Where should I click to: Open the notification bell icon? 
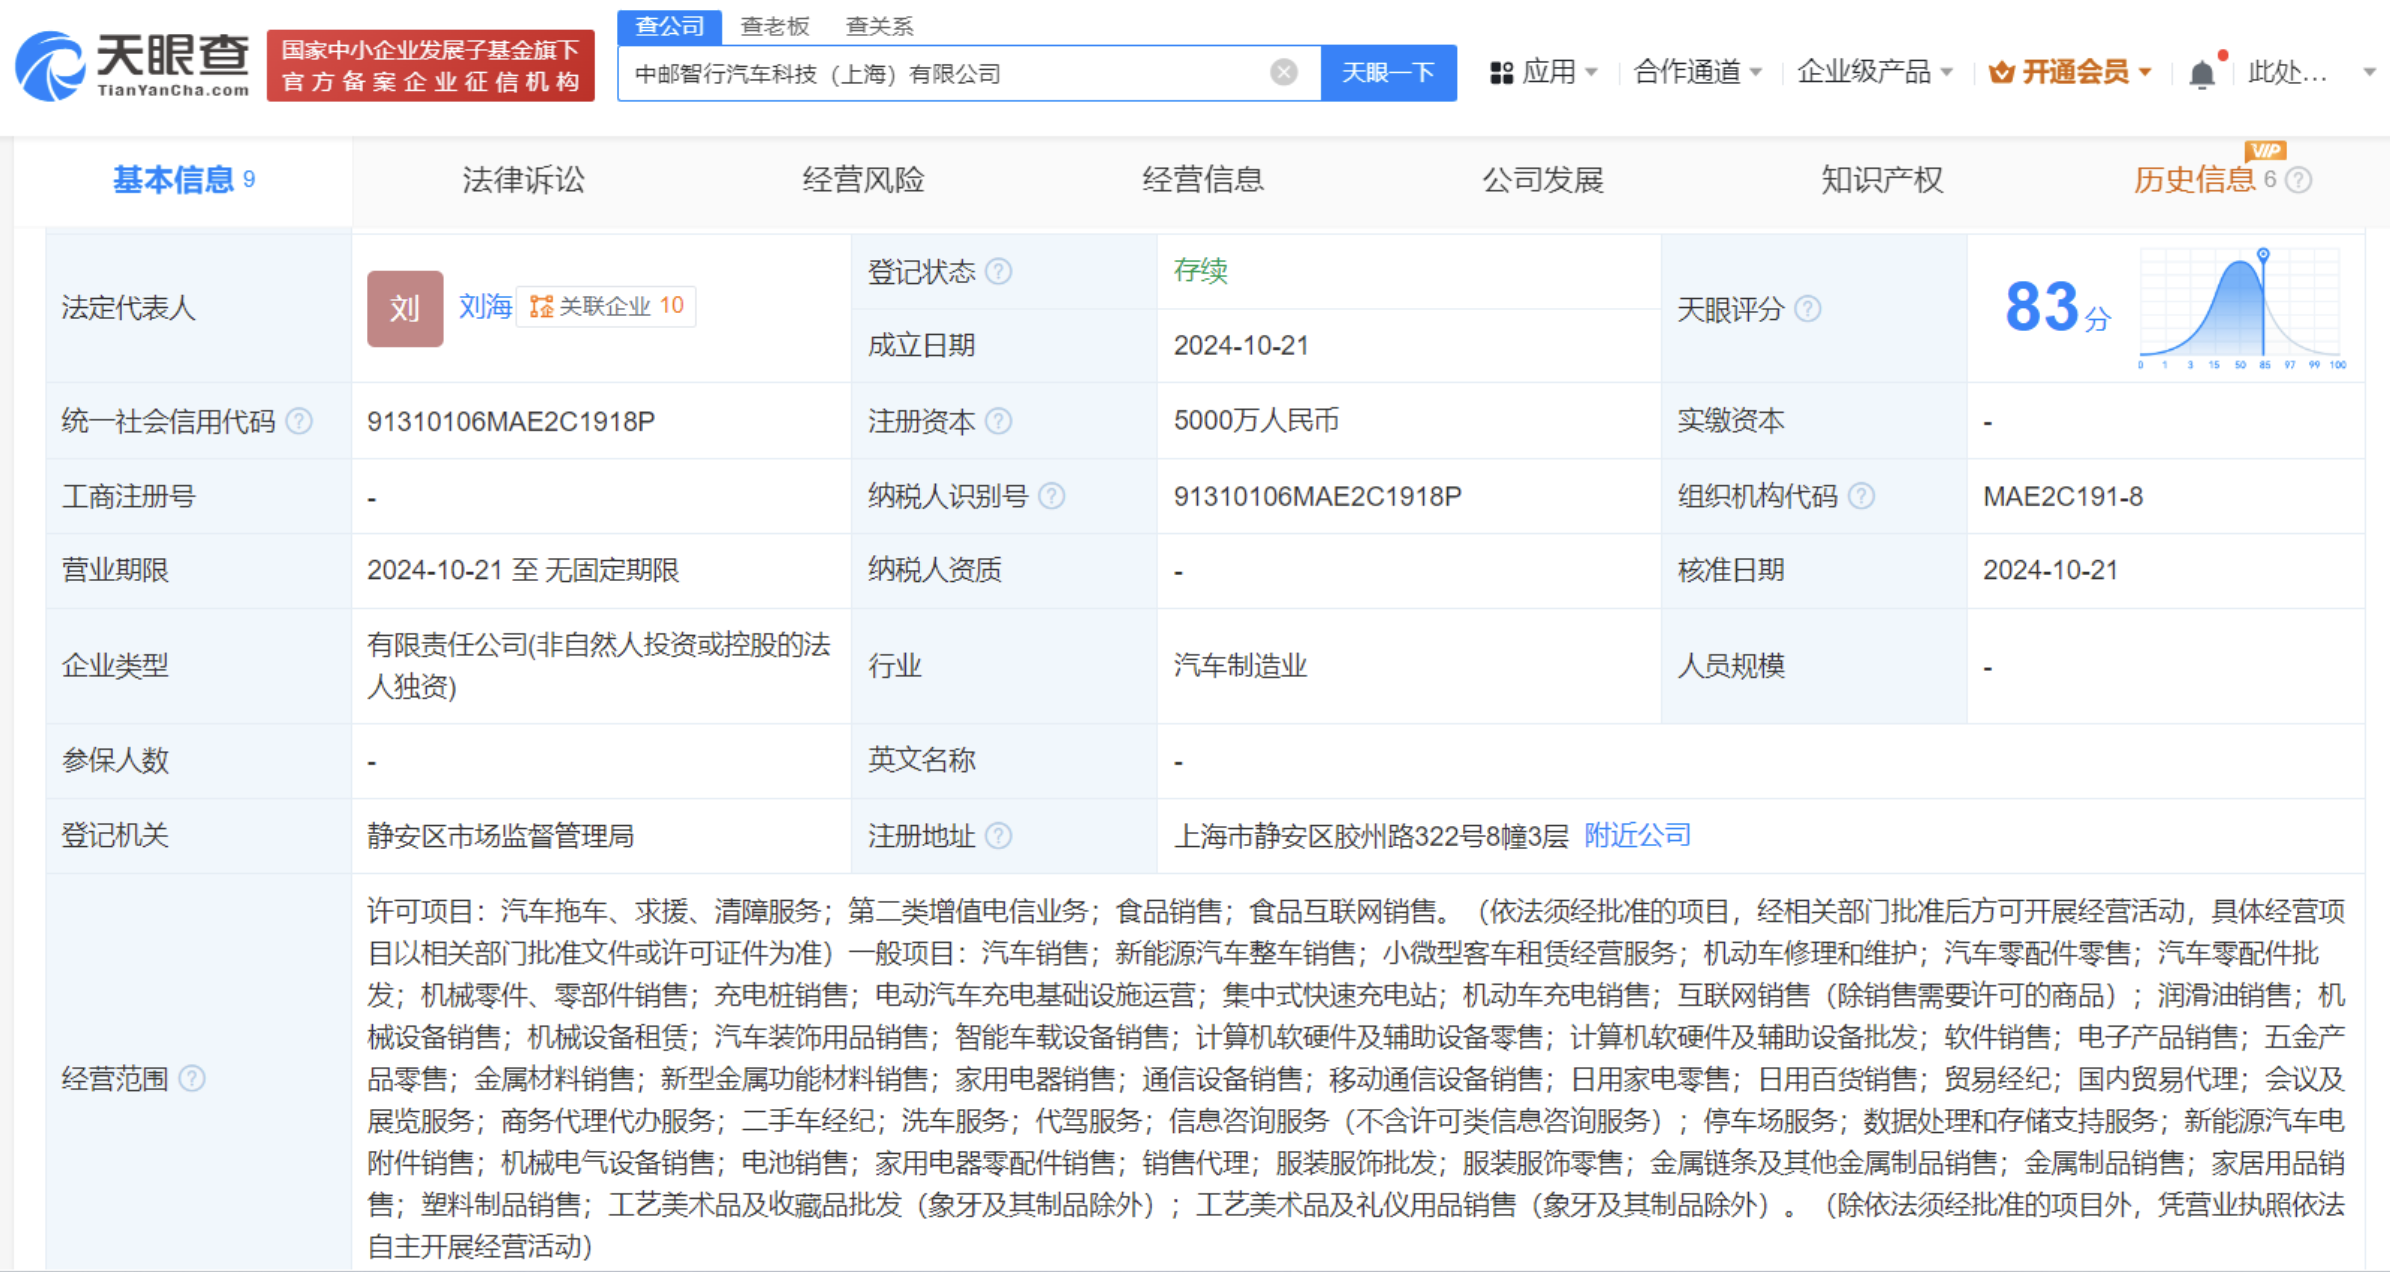[x=2201, y=74]
